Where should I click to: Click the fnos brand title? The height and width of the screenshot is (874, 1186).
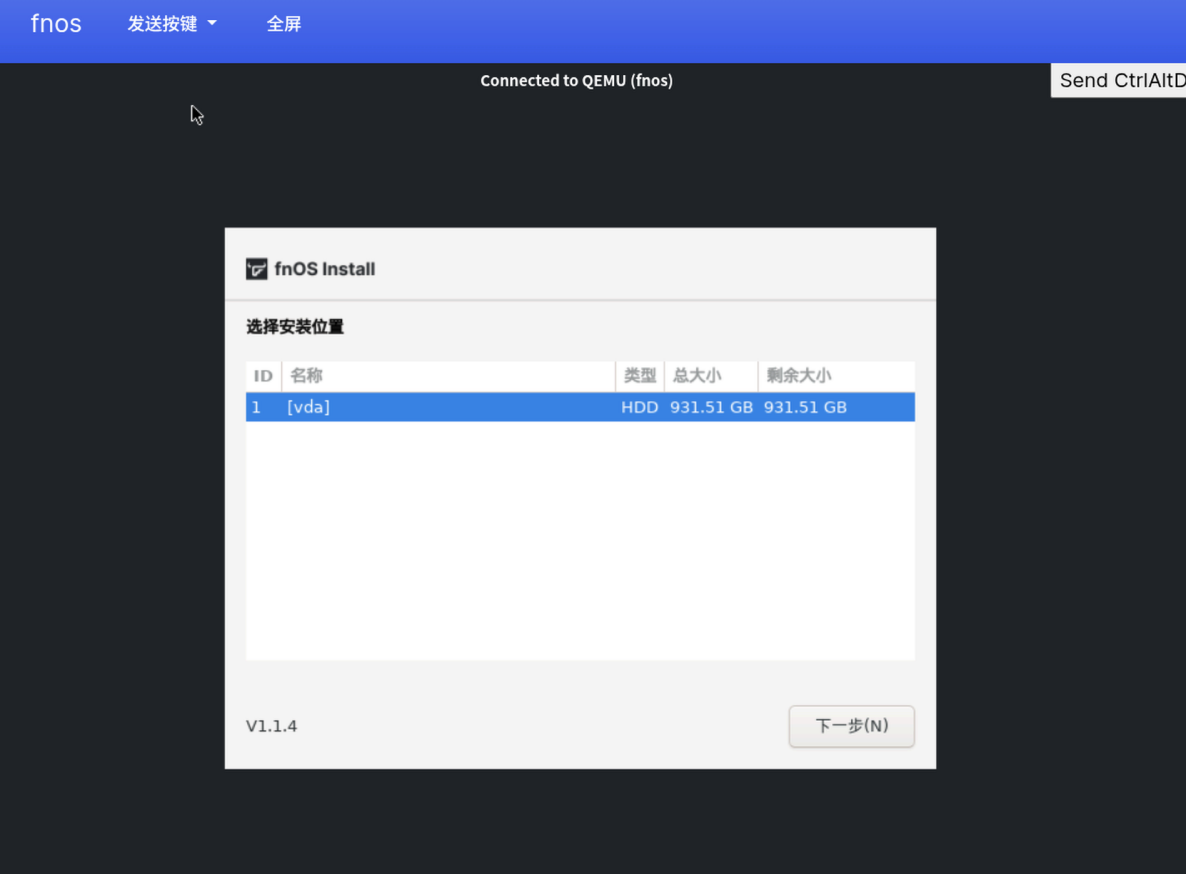[56, 23]
